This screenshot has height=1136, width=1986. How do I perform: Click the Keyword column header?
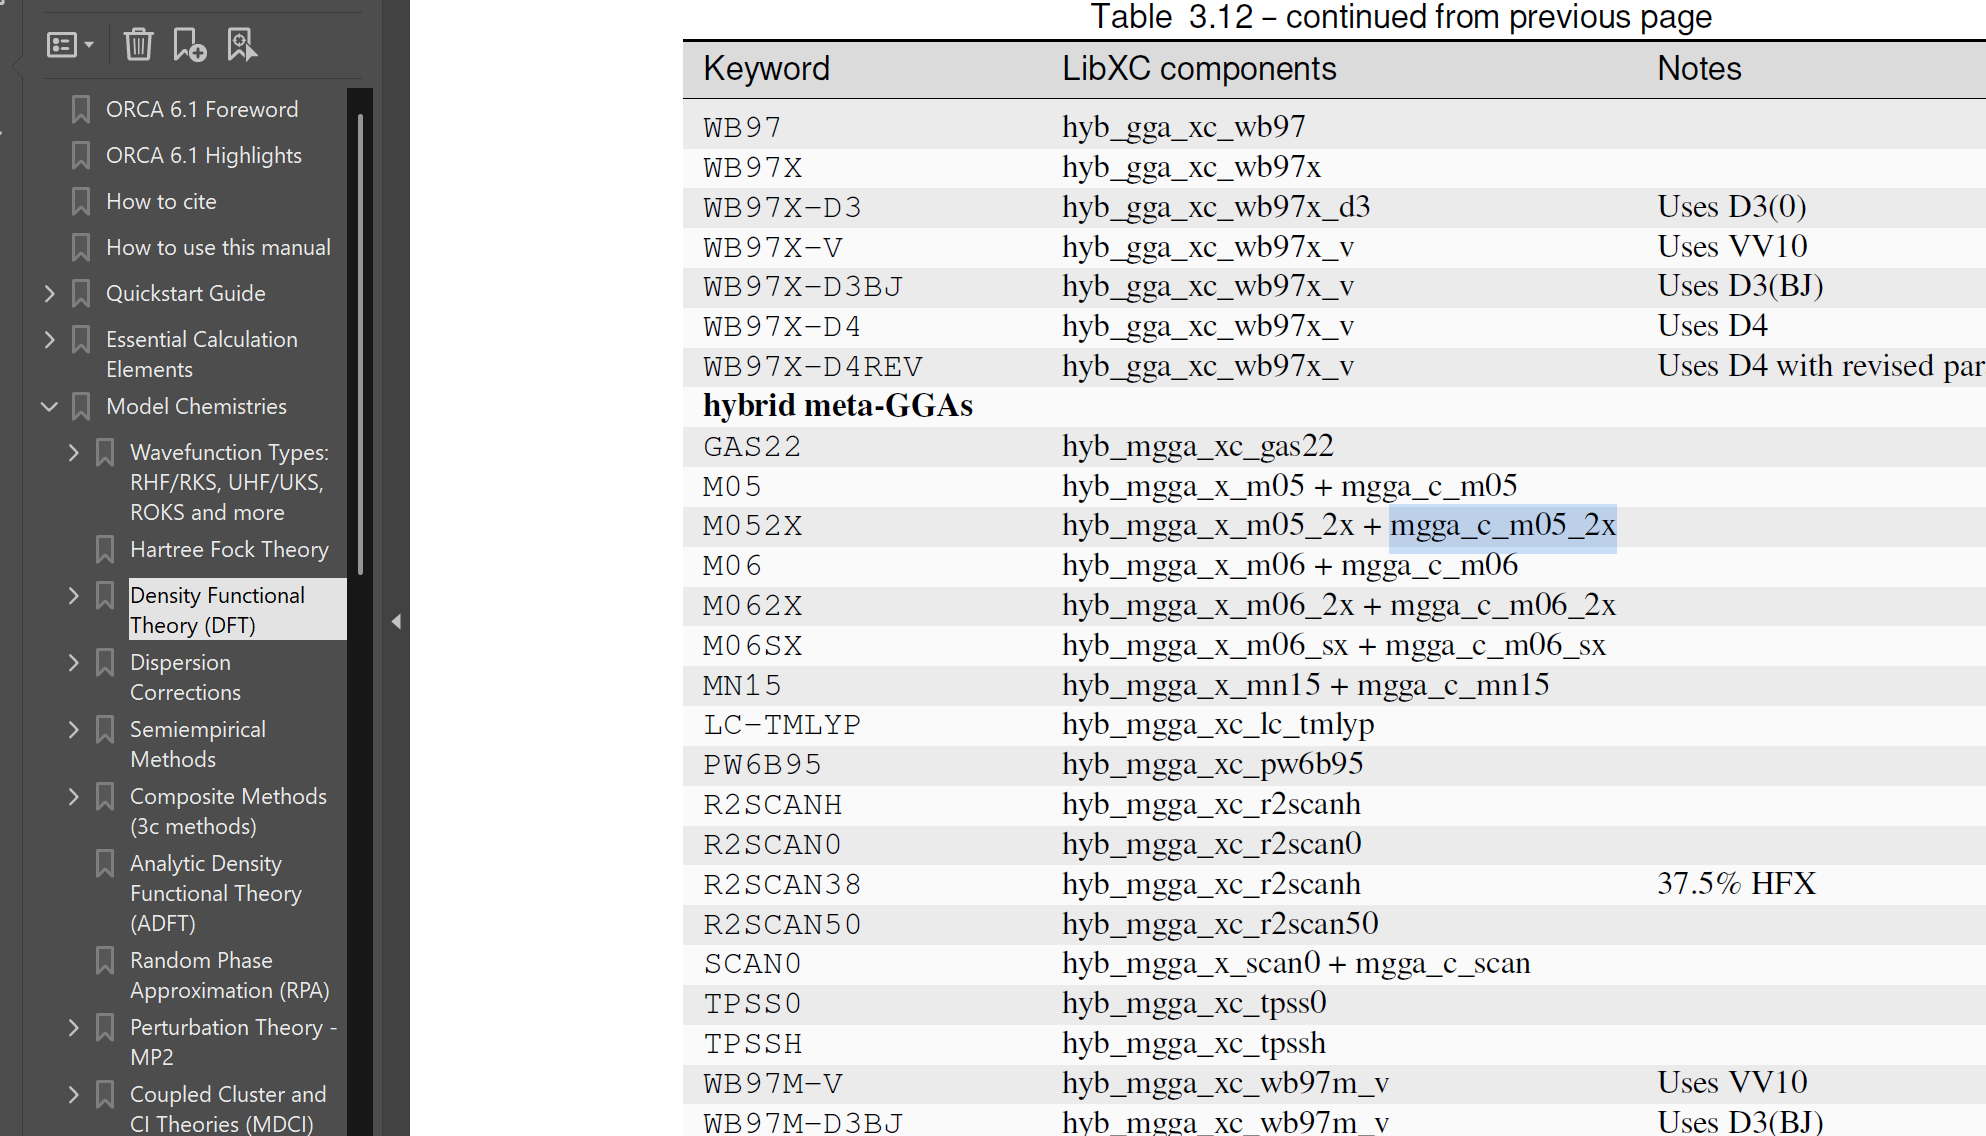point(767,68)
